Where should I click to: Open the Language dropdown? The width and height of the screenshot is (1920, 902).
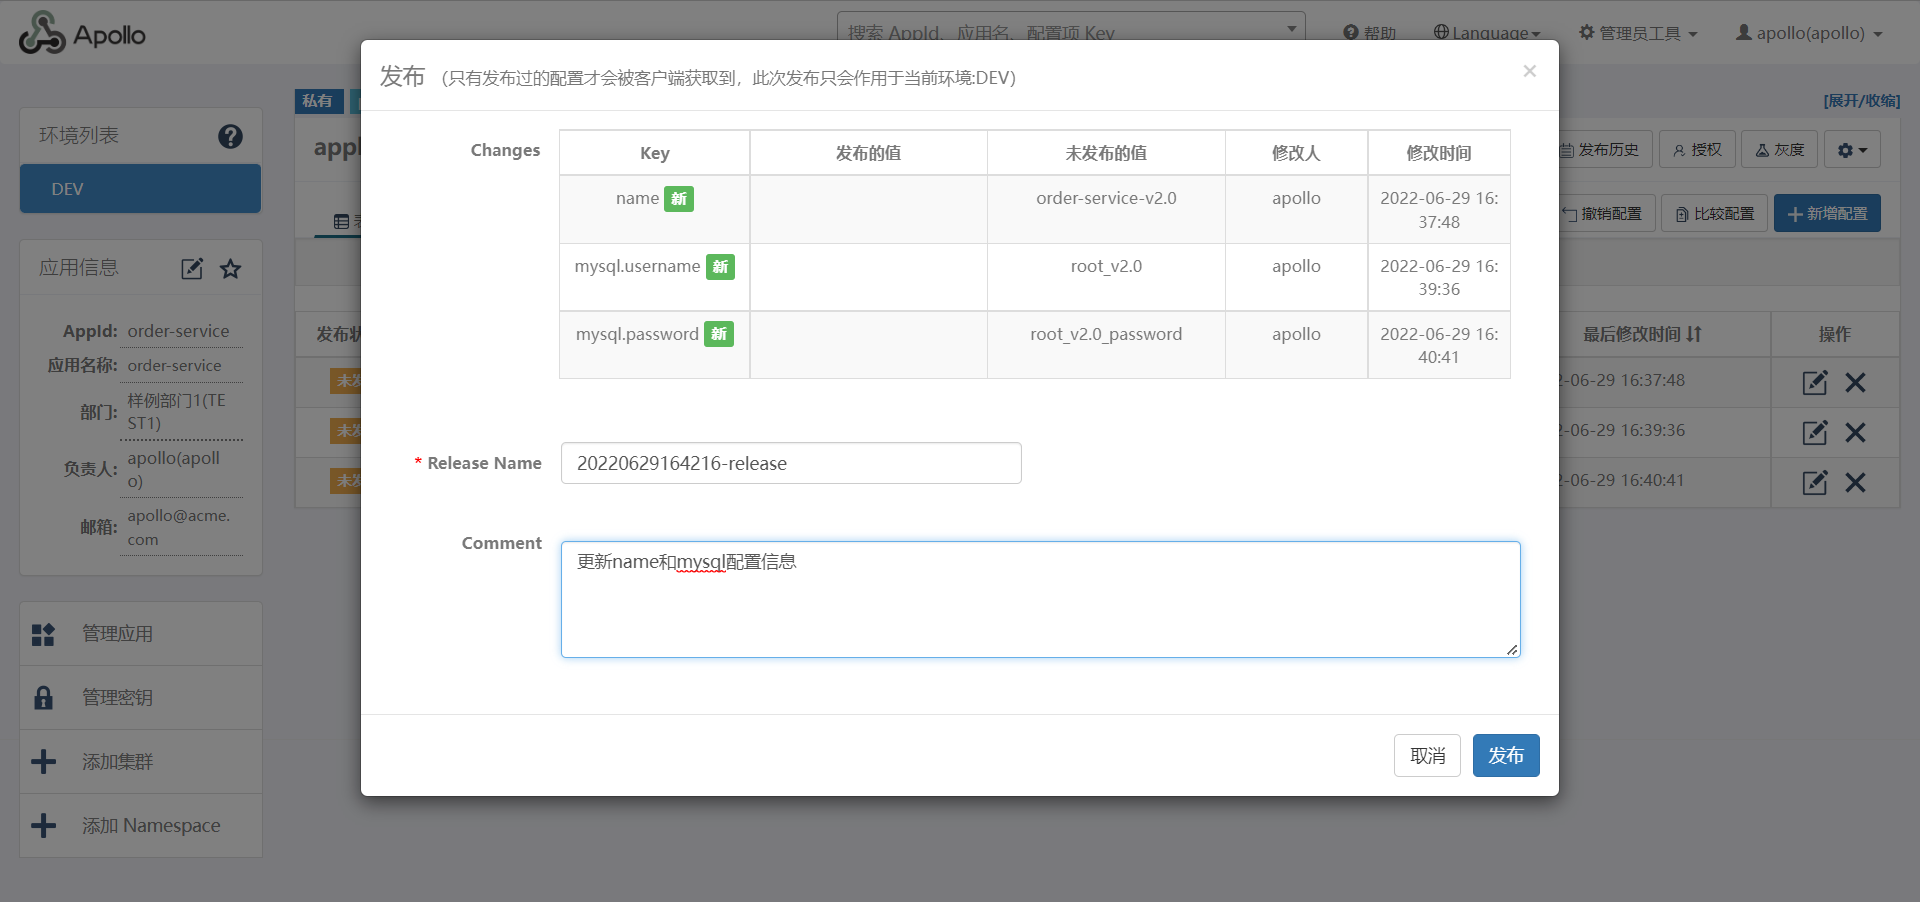coord(1487,33)
